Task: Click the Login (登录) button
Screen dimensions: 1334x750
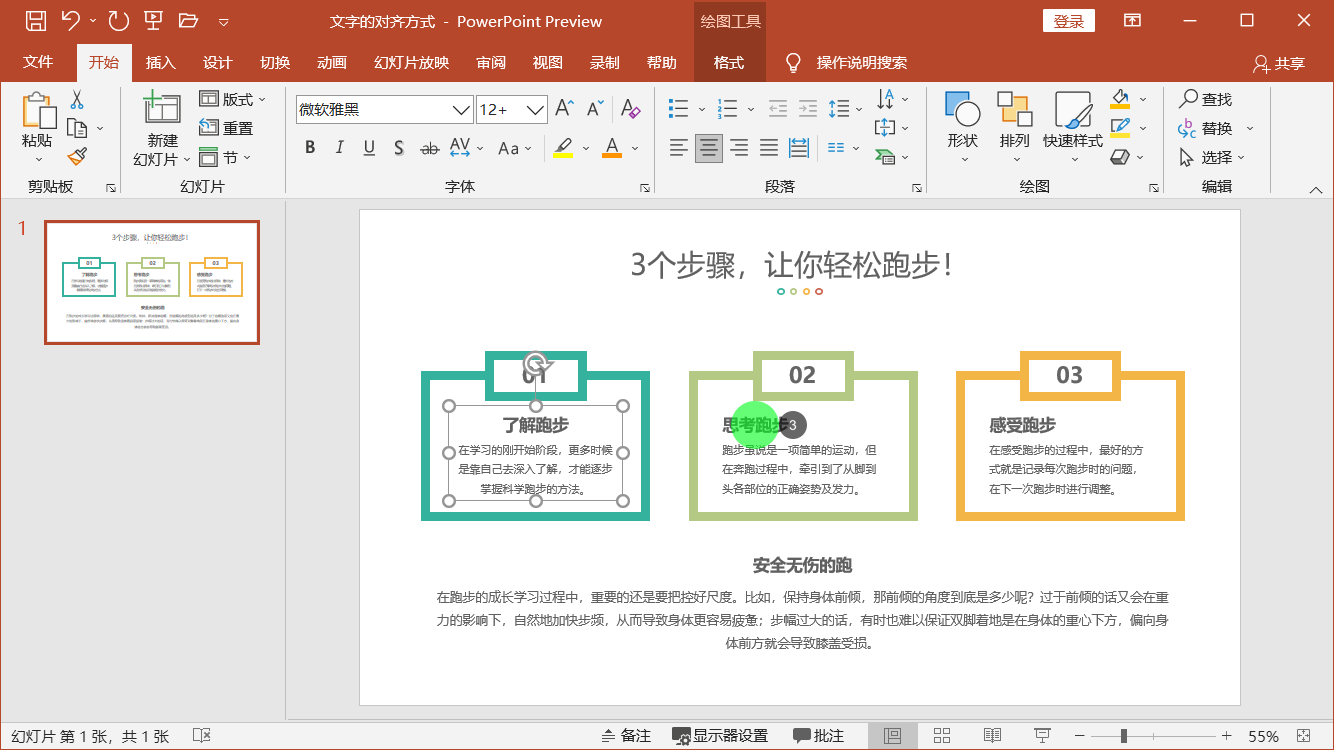Action: [x=1069, y=21]
